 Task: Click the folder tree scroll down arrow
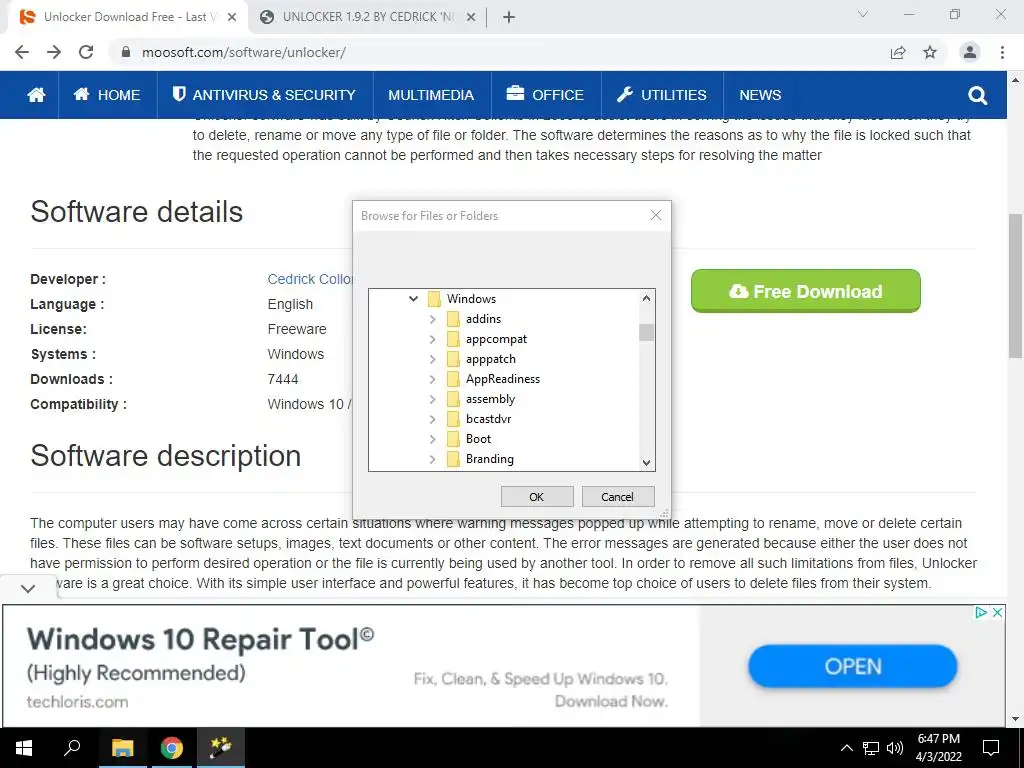point(647,463)
